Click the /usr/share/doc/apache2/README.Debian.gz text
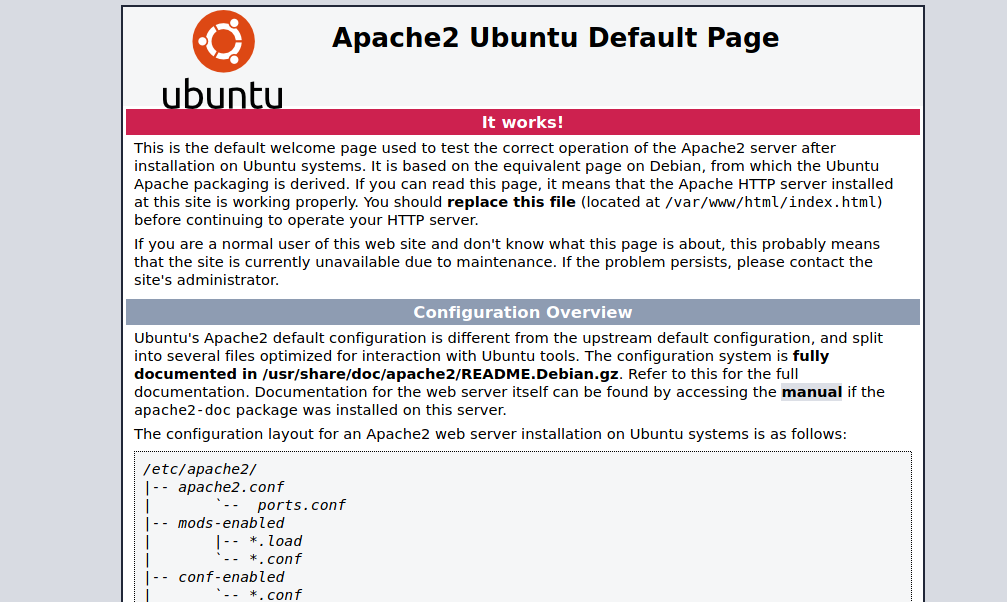Image resolution: width=1007 pixels, height=602 pixels. point(440,374)
